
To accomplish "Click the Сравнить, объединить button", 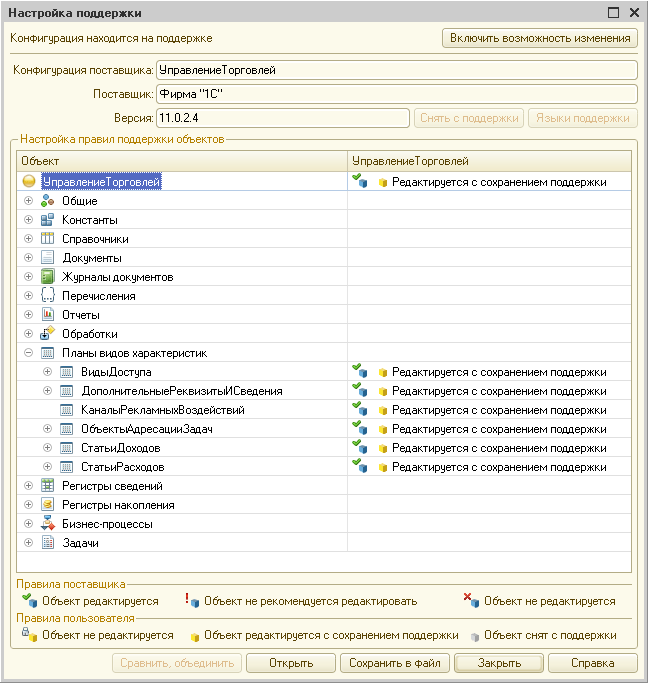I will pos(177,663).
